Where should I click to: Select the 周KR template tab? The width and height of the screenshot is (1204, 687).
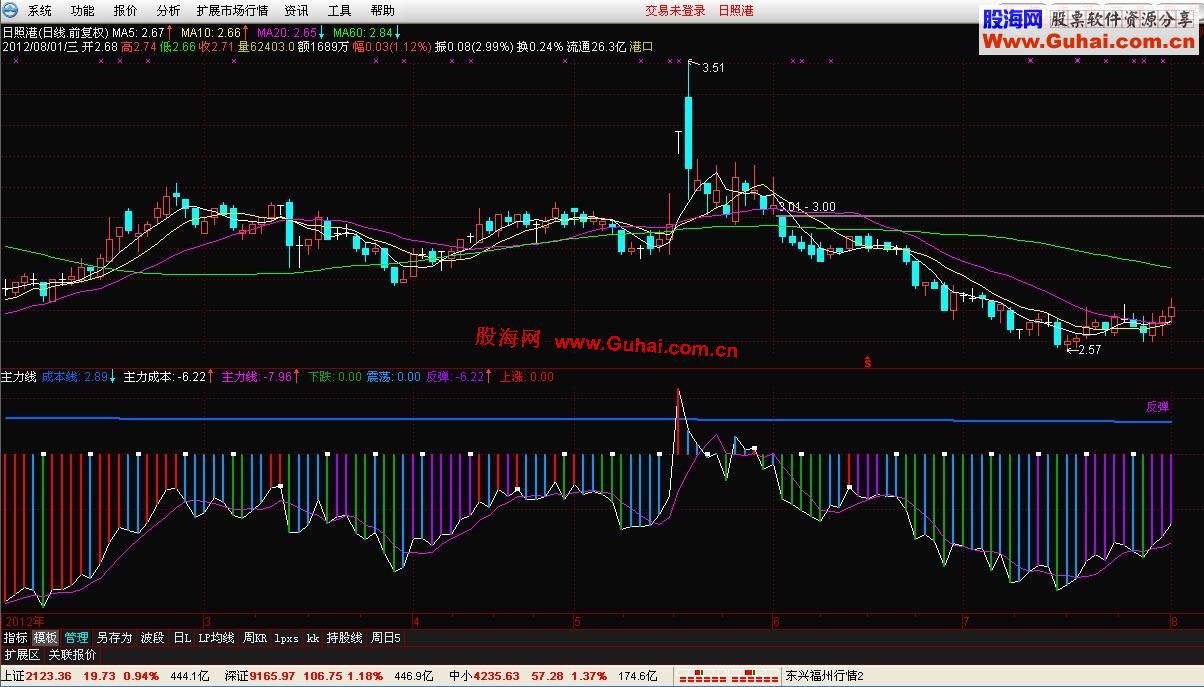point(255,637)
